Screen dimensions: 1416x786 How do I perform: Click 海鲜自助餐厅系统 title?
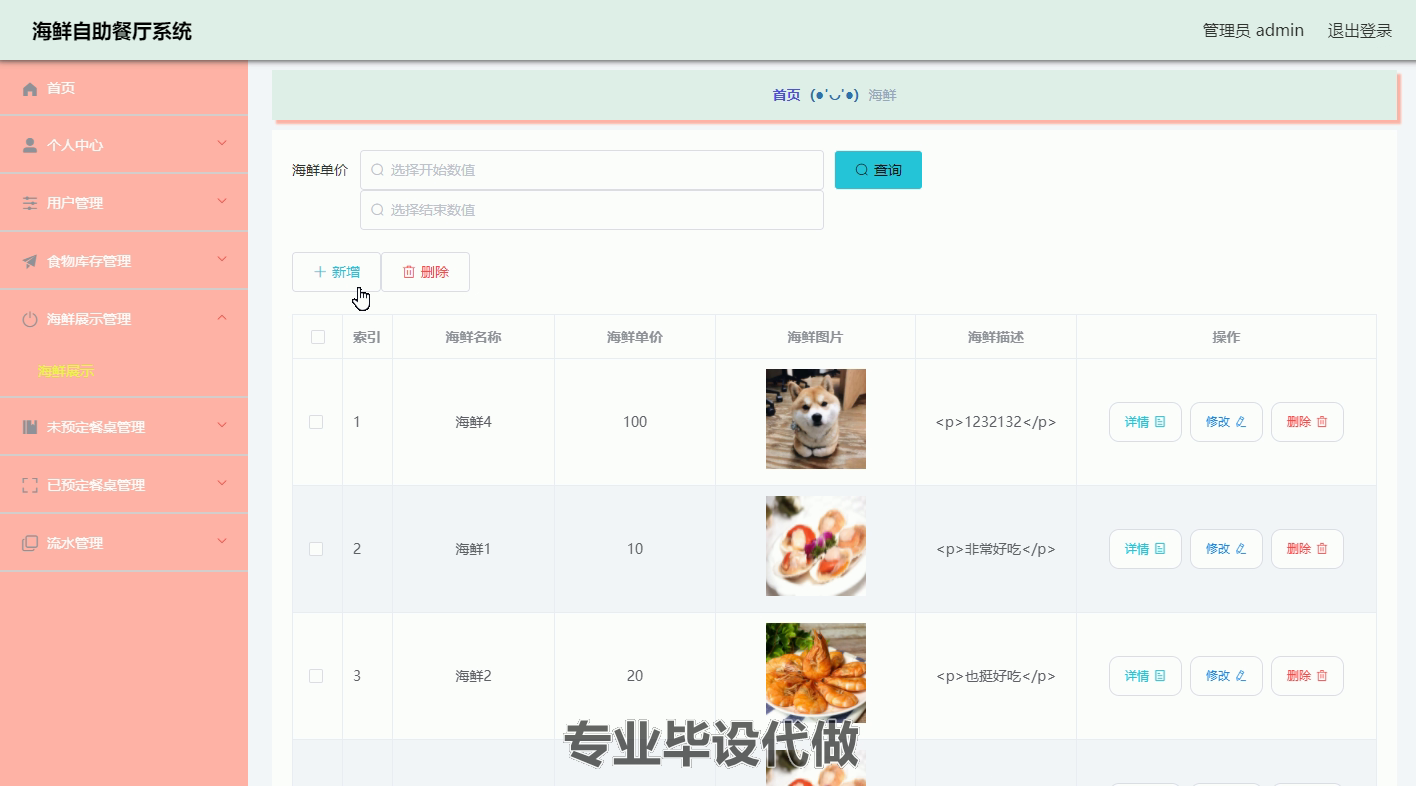tap(112, 31)
